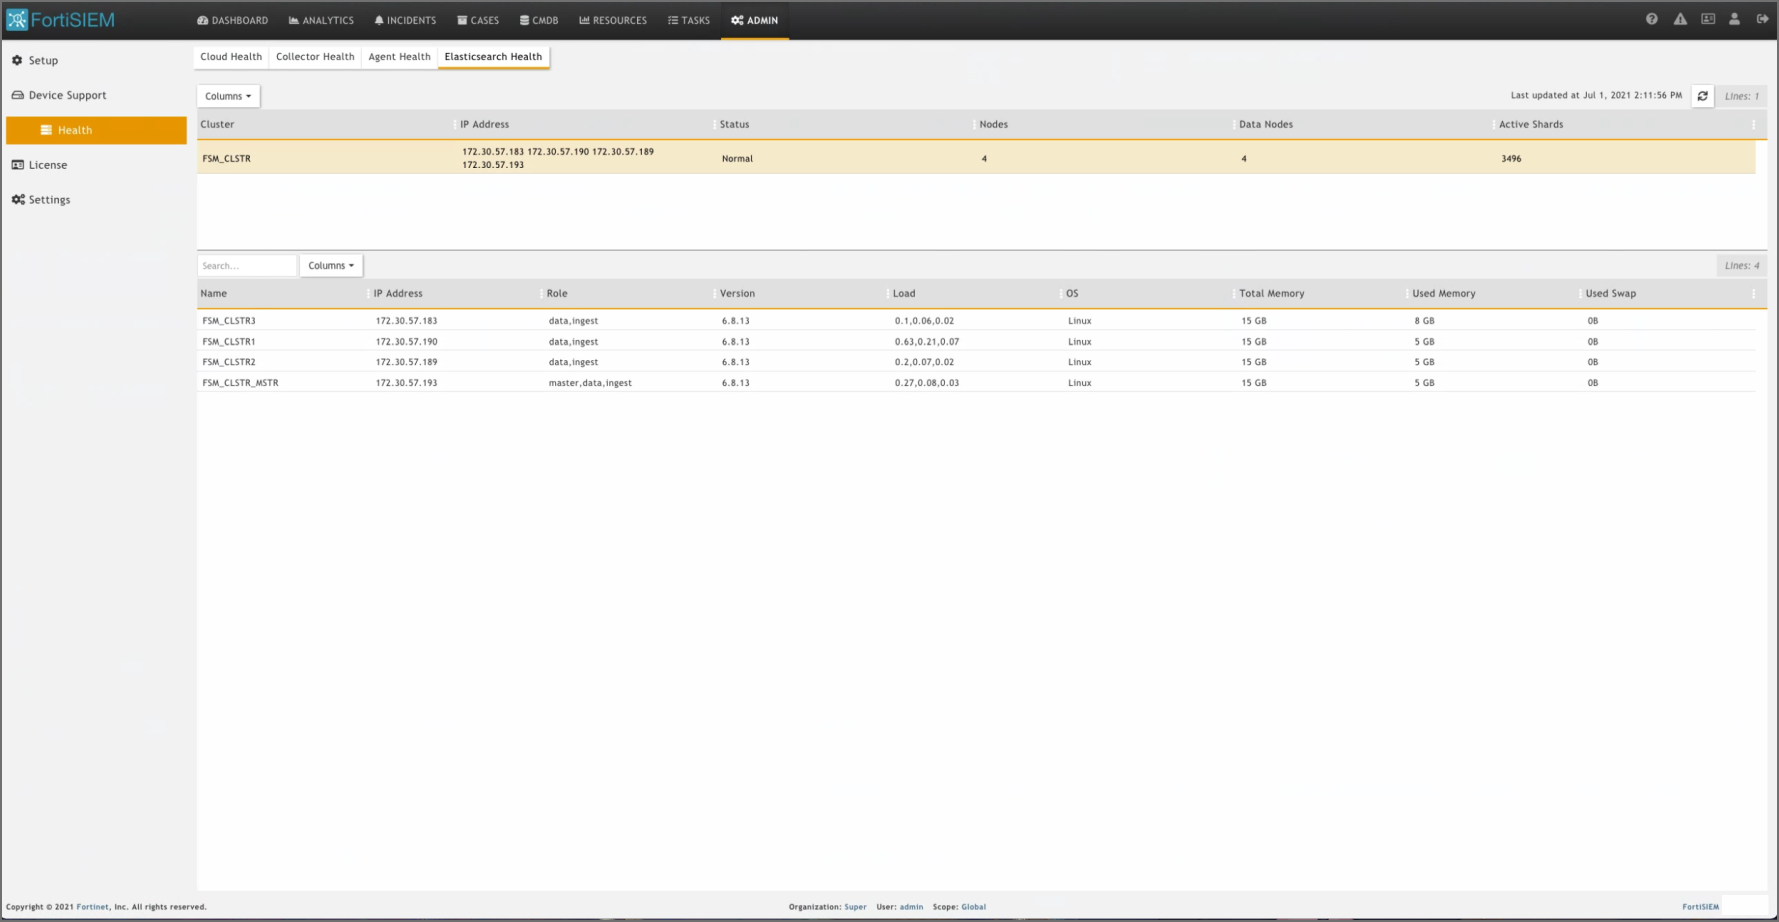Click the logout icon

pos(1762,19)
